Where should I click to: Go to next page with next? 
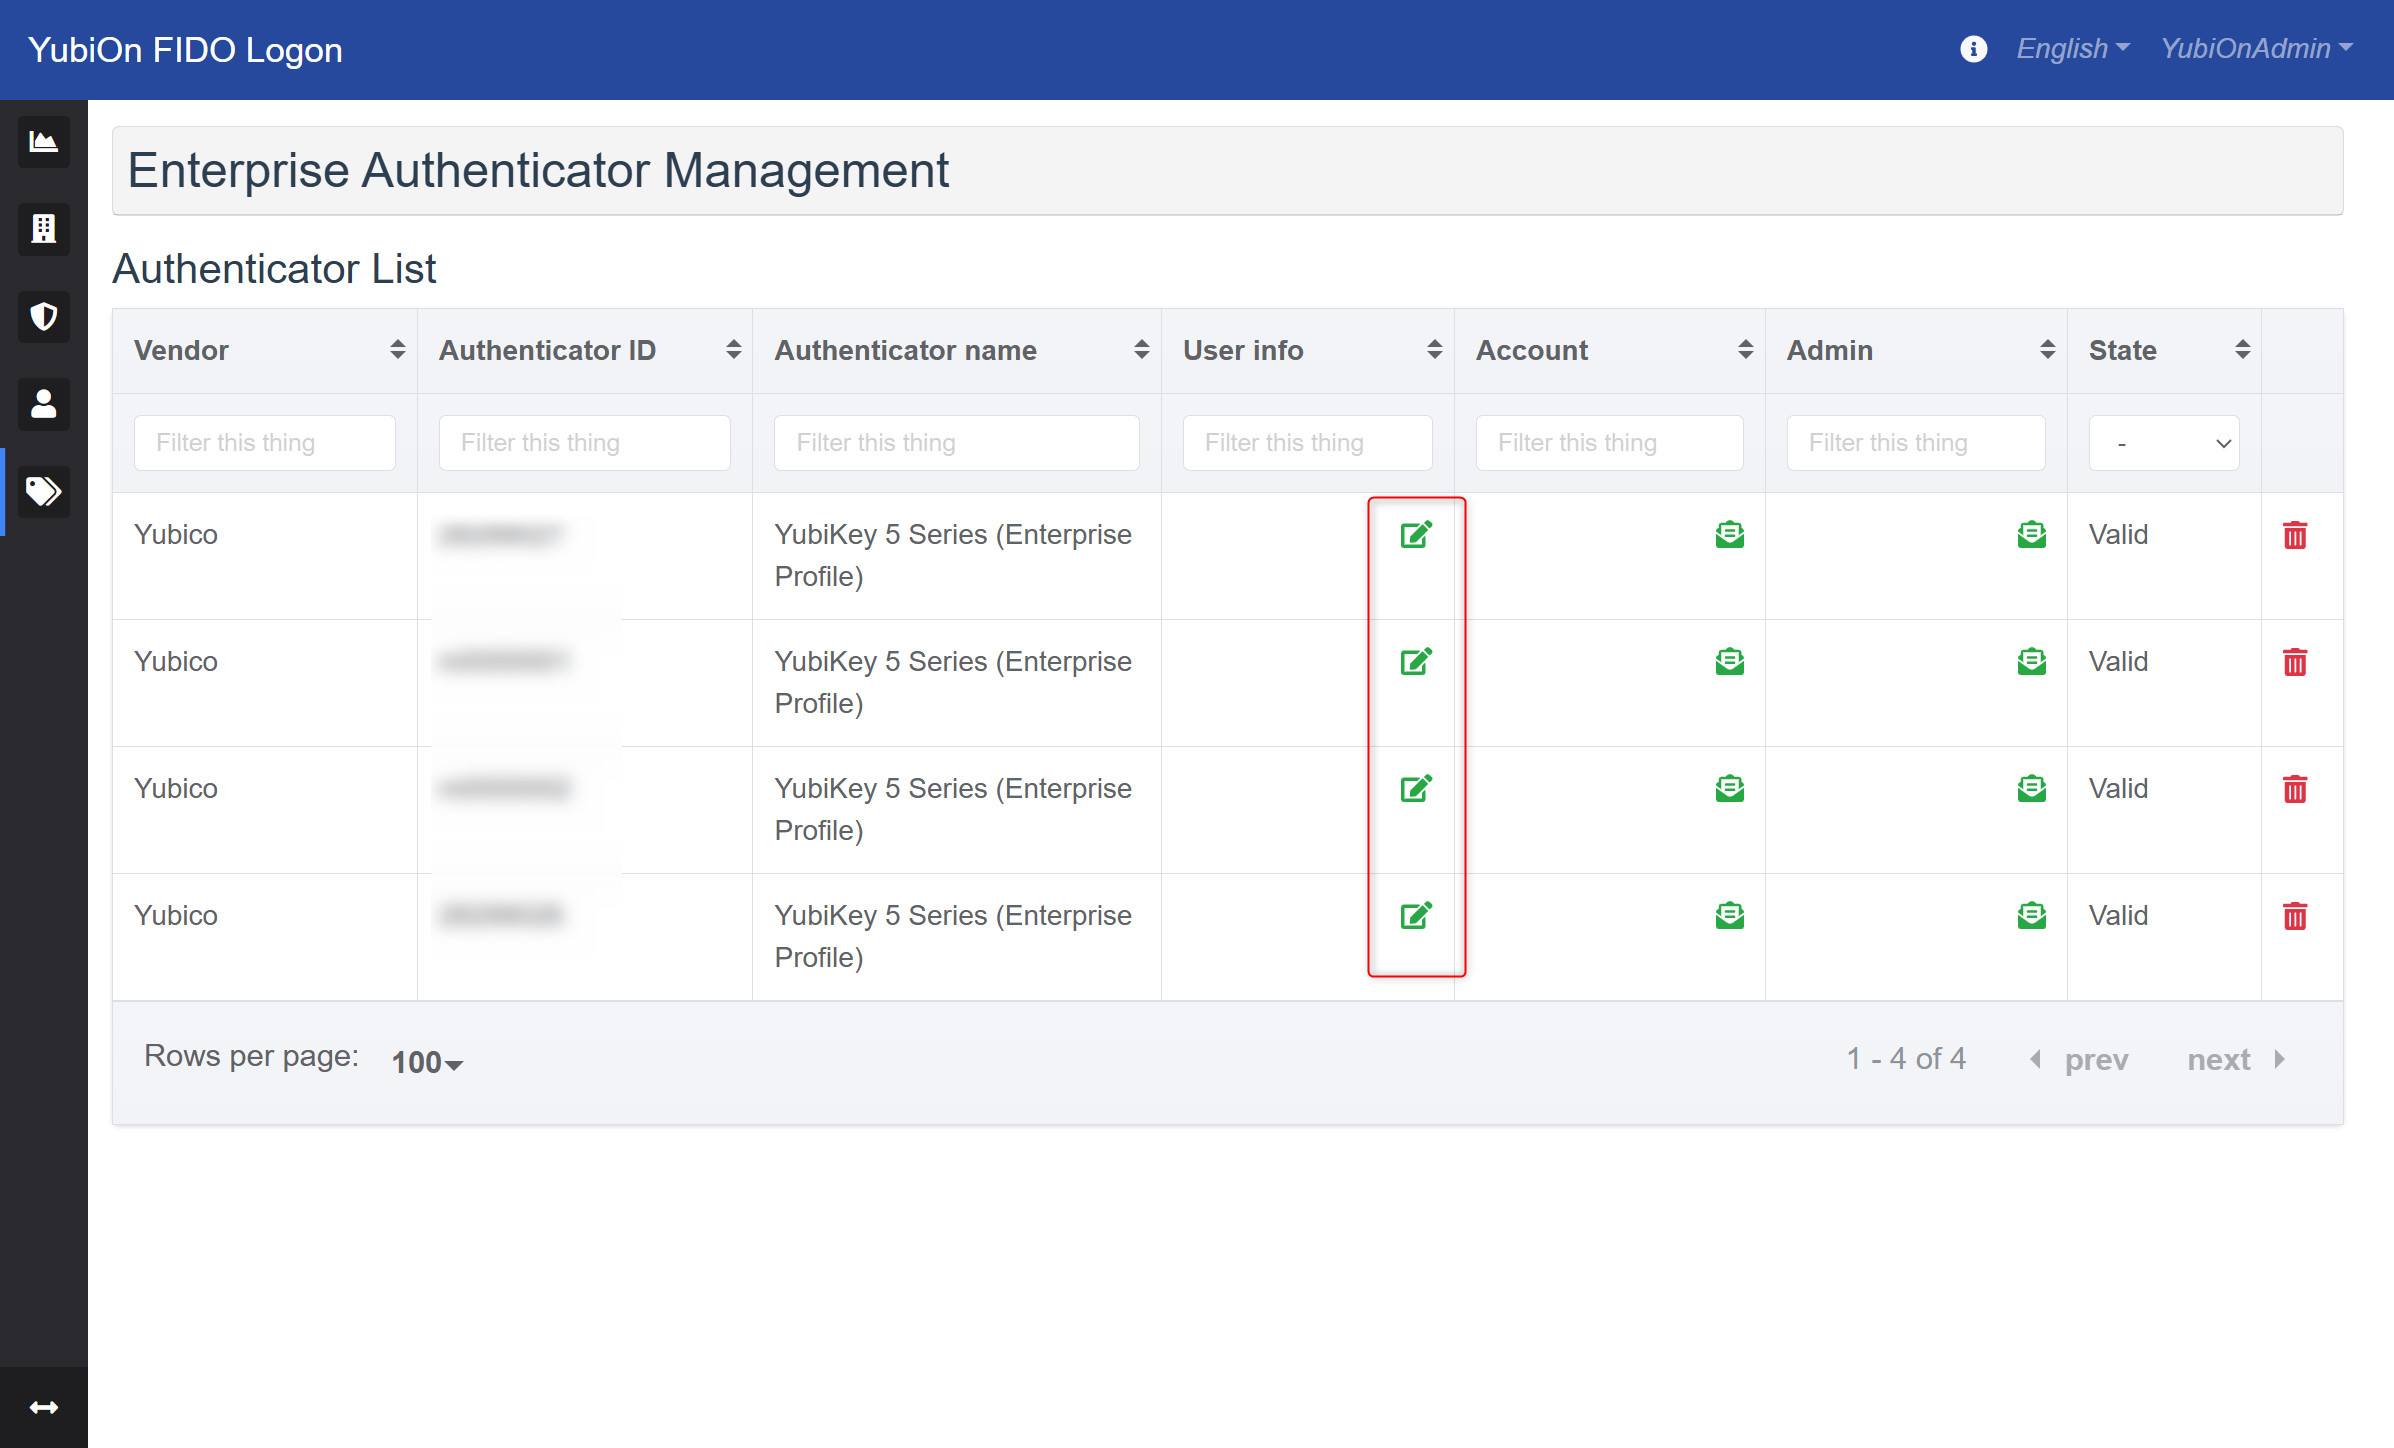(x=2237, y=1059)
